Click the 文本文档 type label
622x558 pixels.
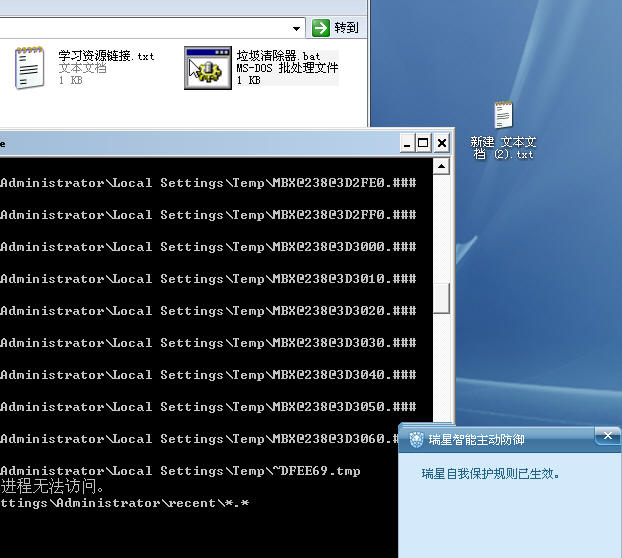click(83, 68)
